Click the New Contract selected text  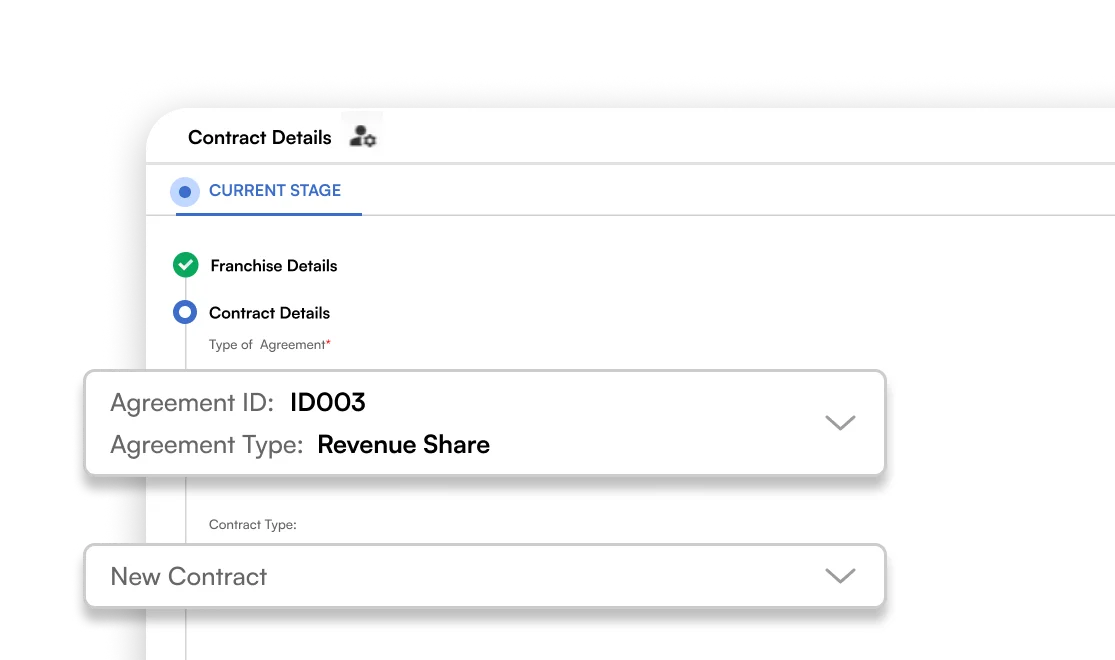(x=188, y=576)
